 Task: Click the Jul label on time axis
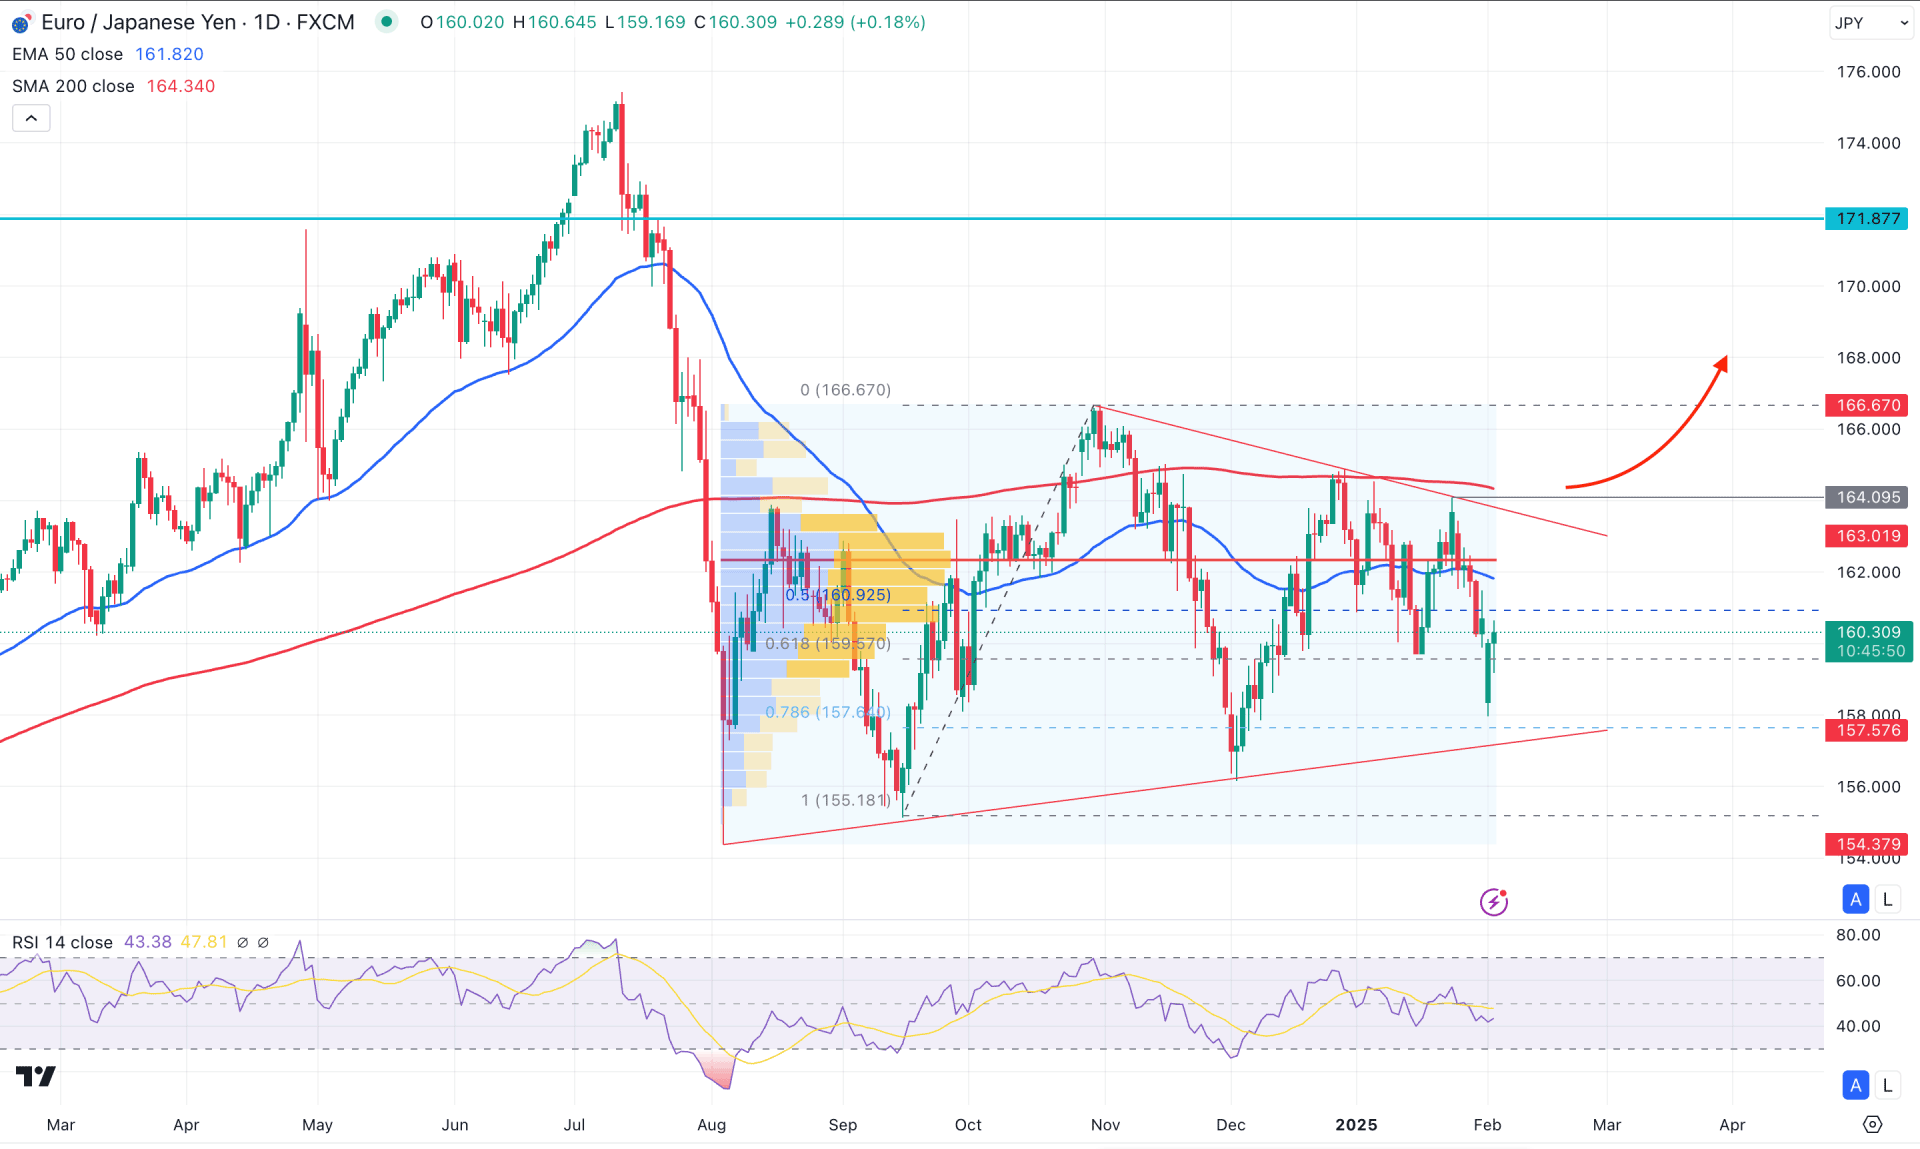[574, 1125]
